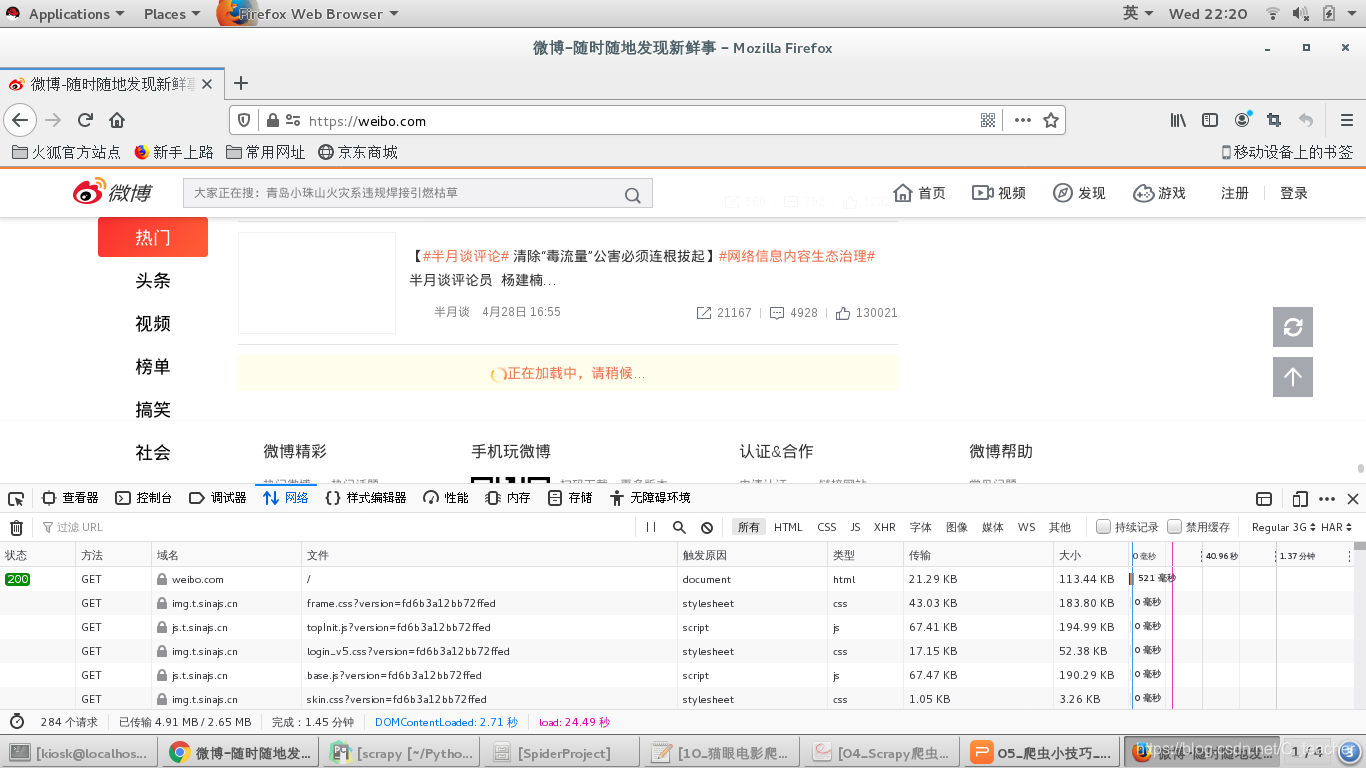Filter requests to WS only
The width and height of the screenshot is (1366, 768).
tap(1026, 527)
